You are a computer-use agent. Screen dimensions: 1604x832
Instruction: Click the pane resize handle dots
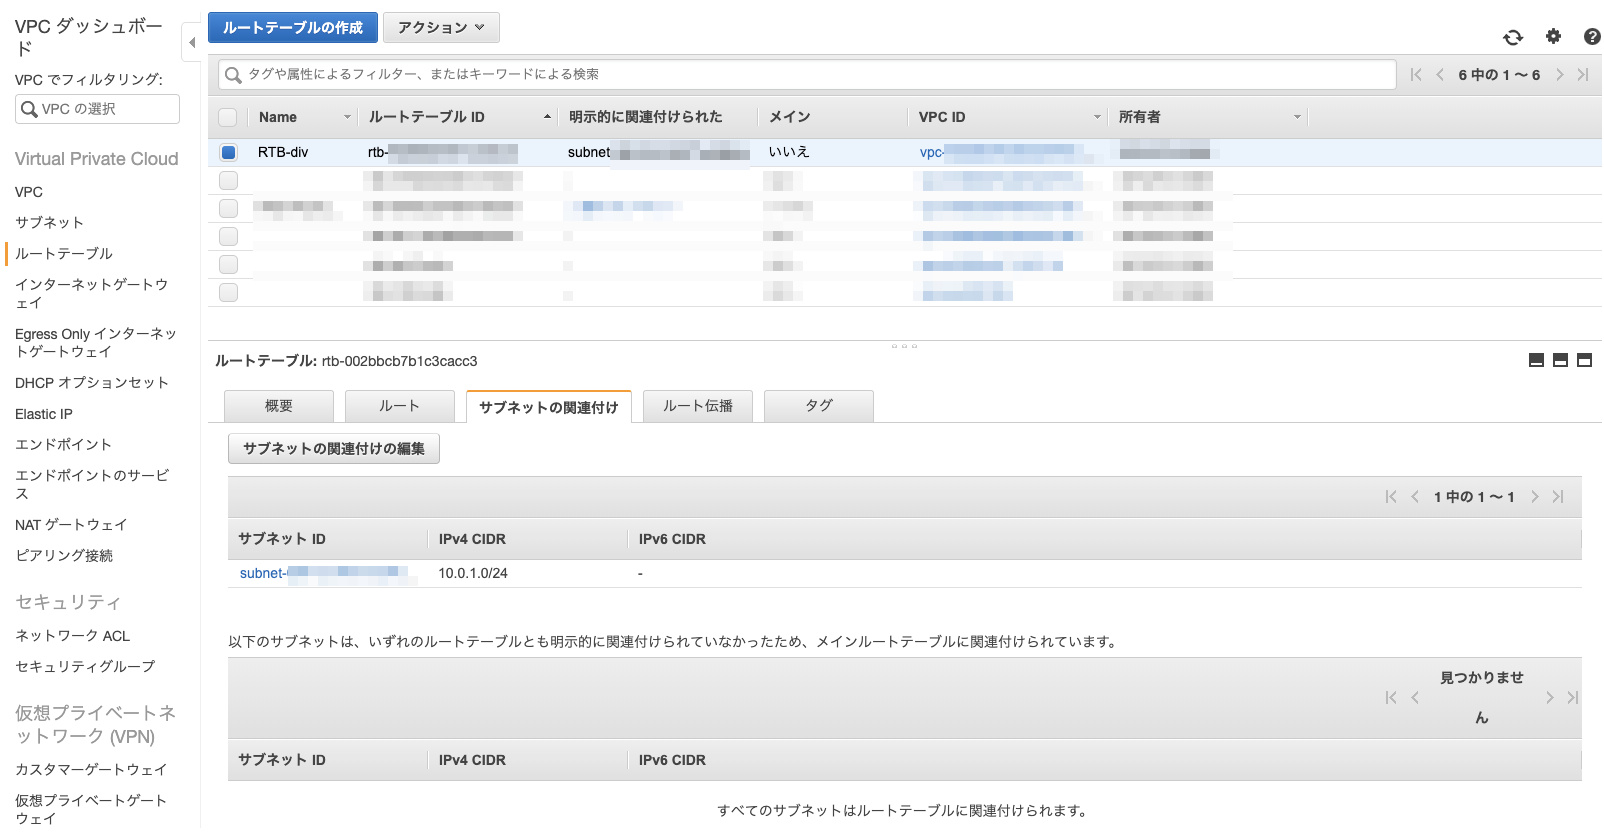(x=904, y=346)
